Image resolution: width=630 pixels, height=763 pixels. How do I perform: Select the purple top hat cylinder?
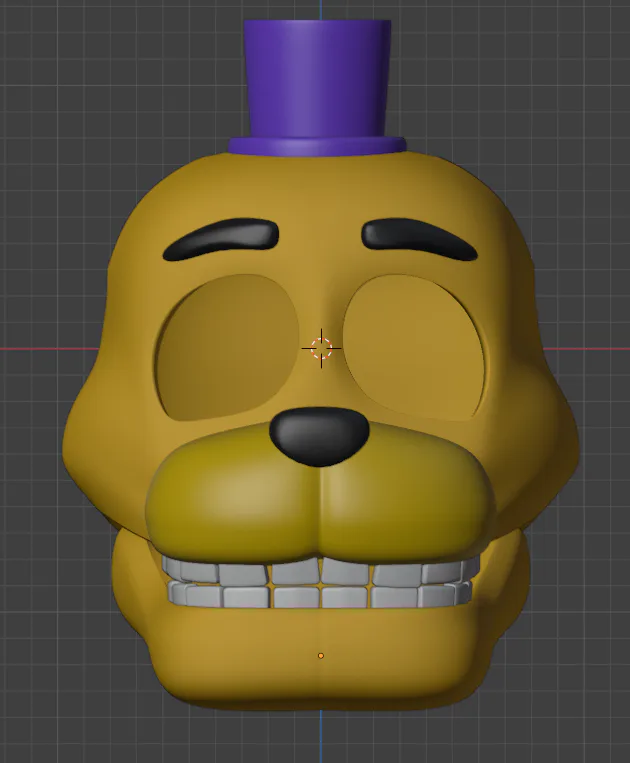tap(318, 78)
